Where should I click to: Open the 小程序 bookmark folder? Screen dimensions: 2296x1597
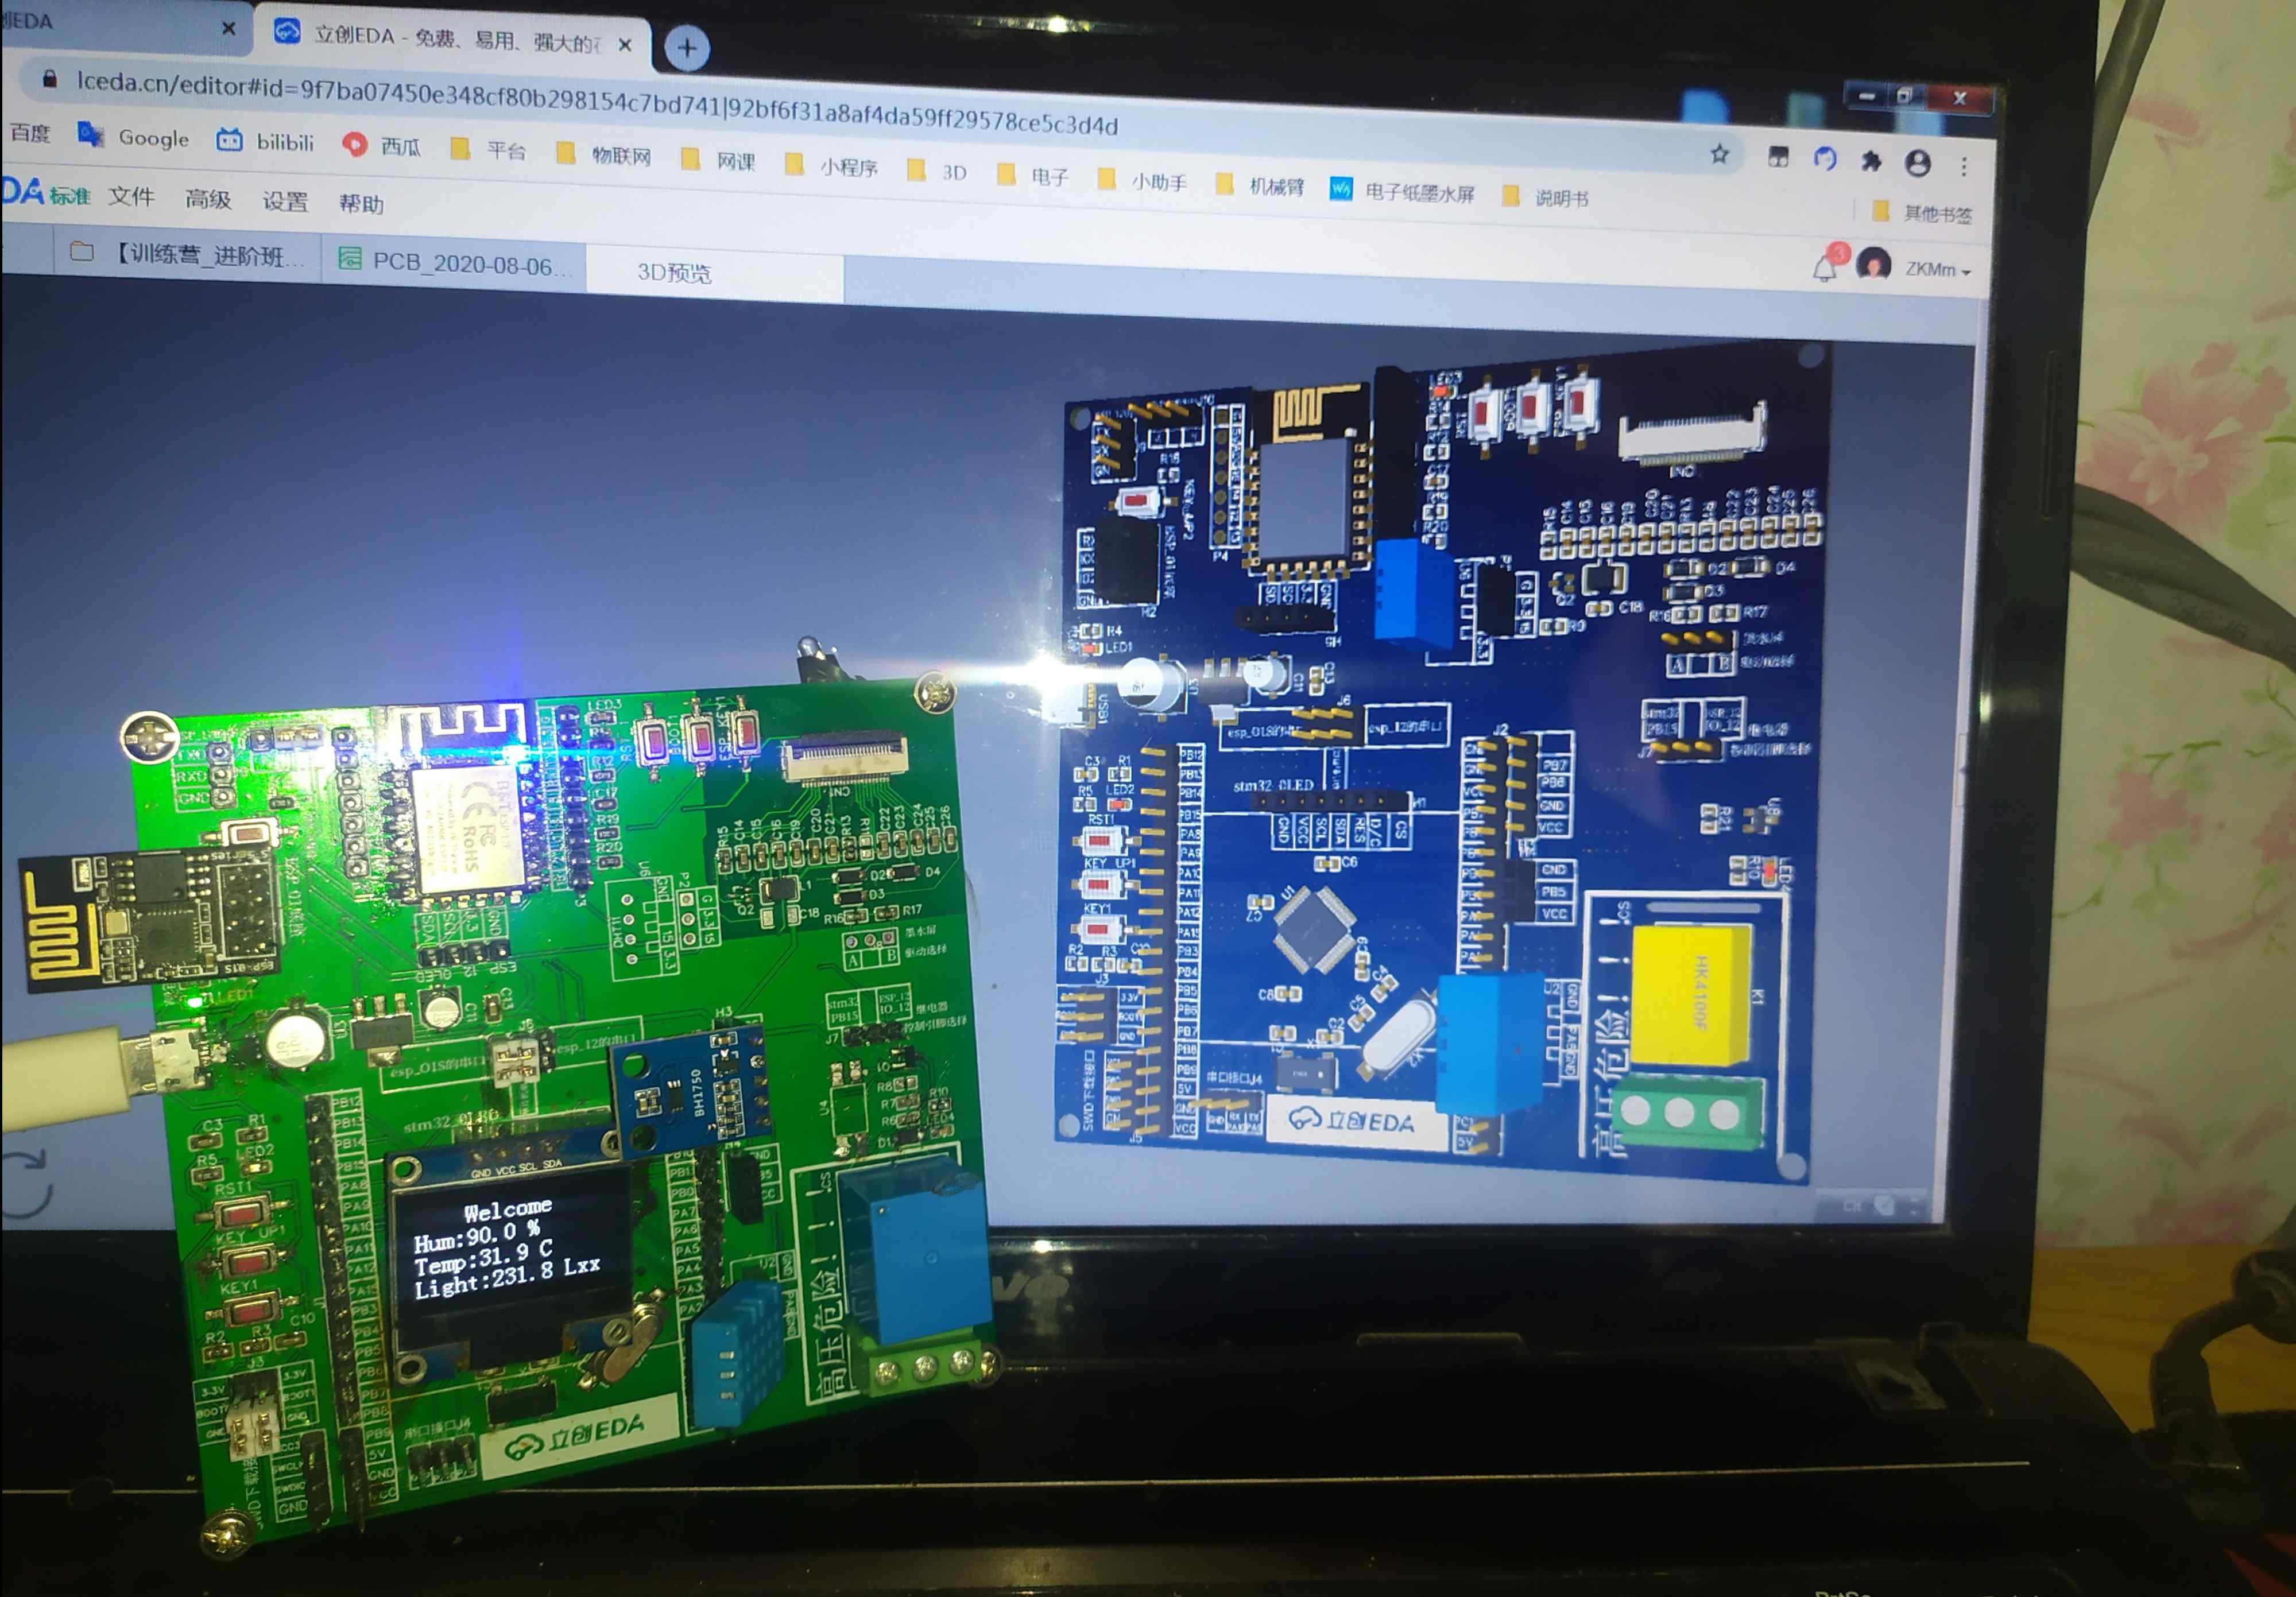(x=831, y=166)
